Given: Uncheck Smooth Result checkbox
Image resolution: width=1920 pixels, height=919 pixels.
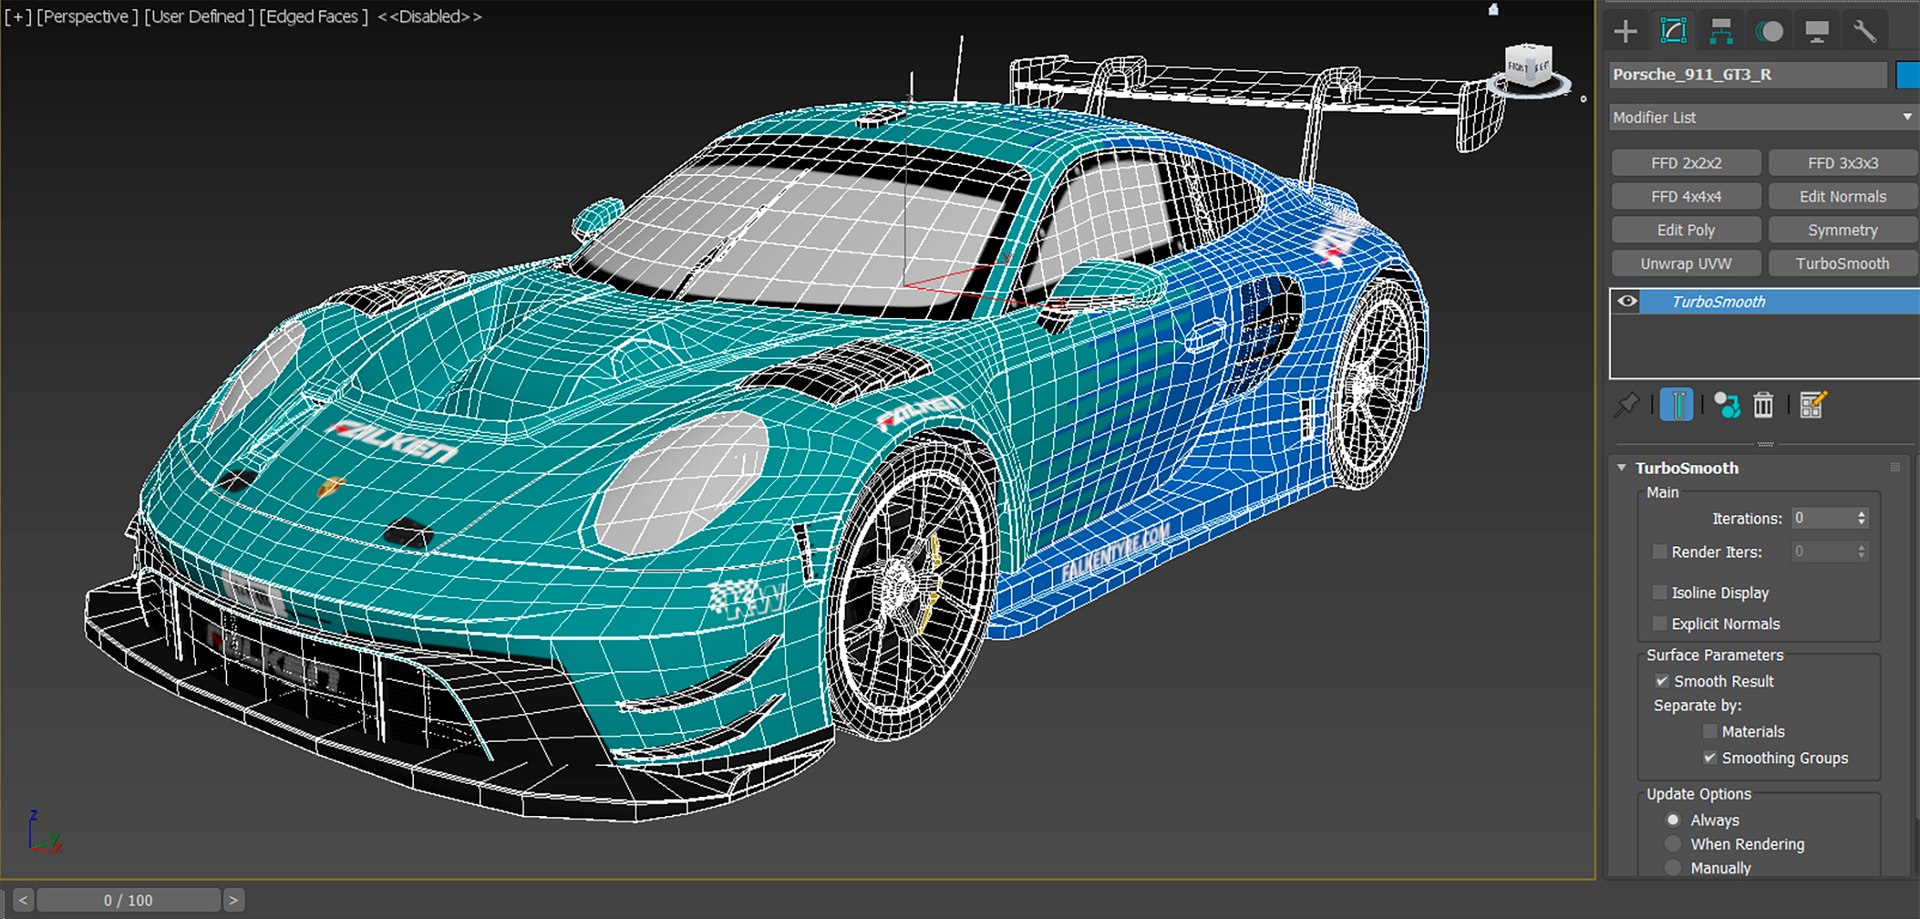Looking at the screenshot, I should (x=1662, y=681).
